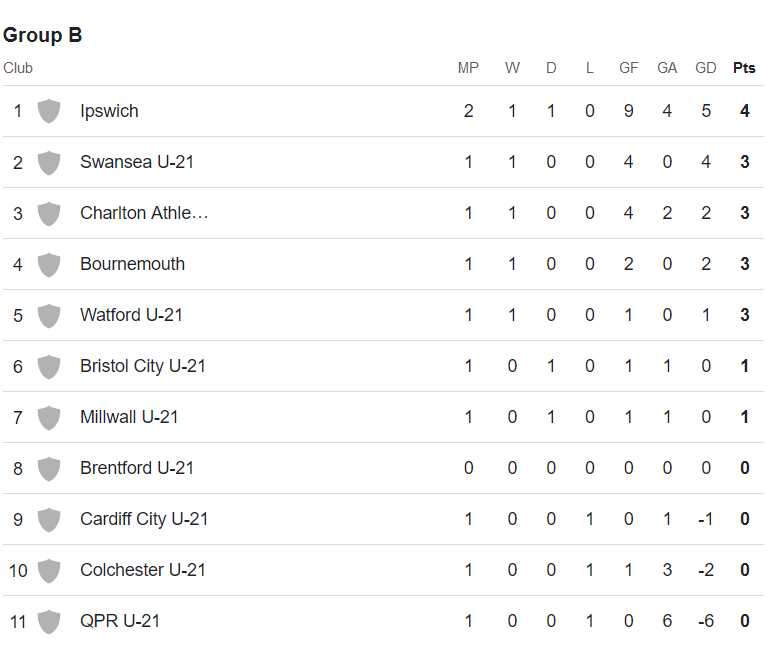Click the Millwall U-21 crest icon
The width and height of the screenshot is (767, 660).
click(x=49, y=417)
